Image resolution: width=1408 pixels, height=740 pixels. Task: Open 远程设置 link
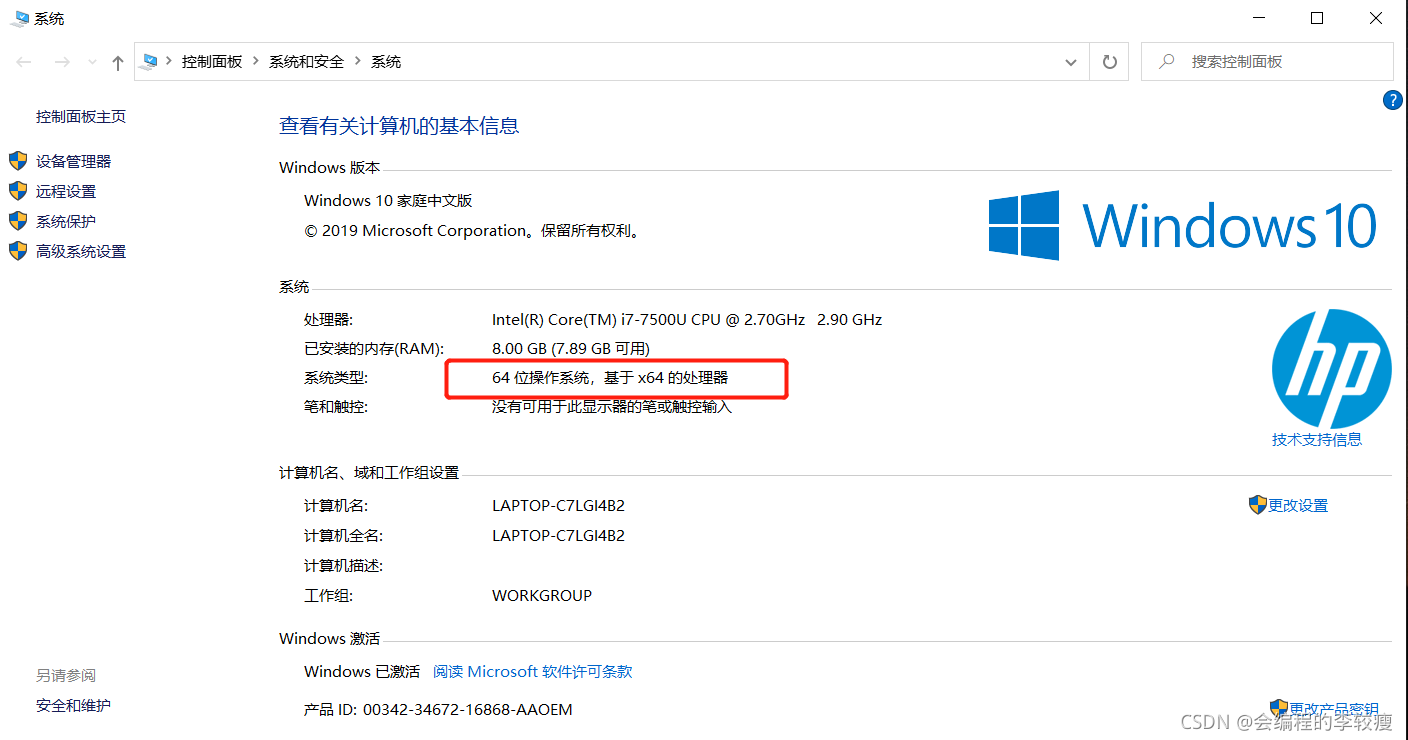(x=66, y=191)
